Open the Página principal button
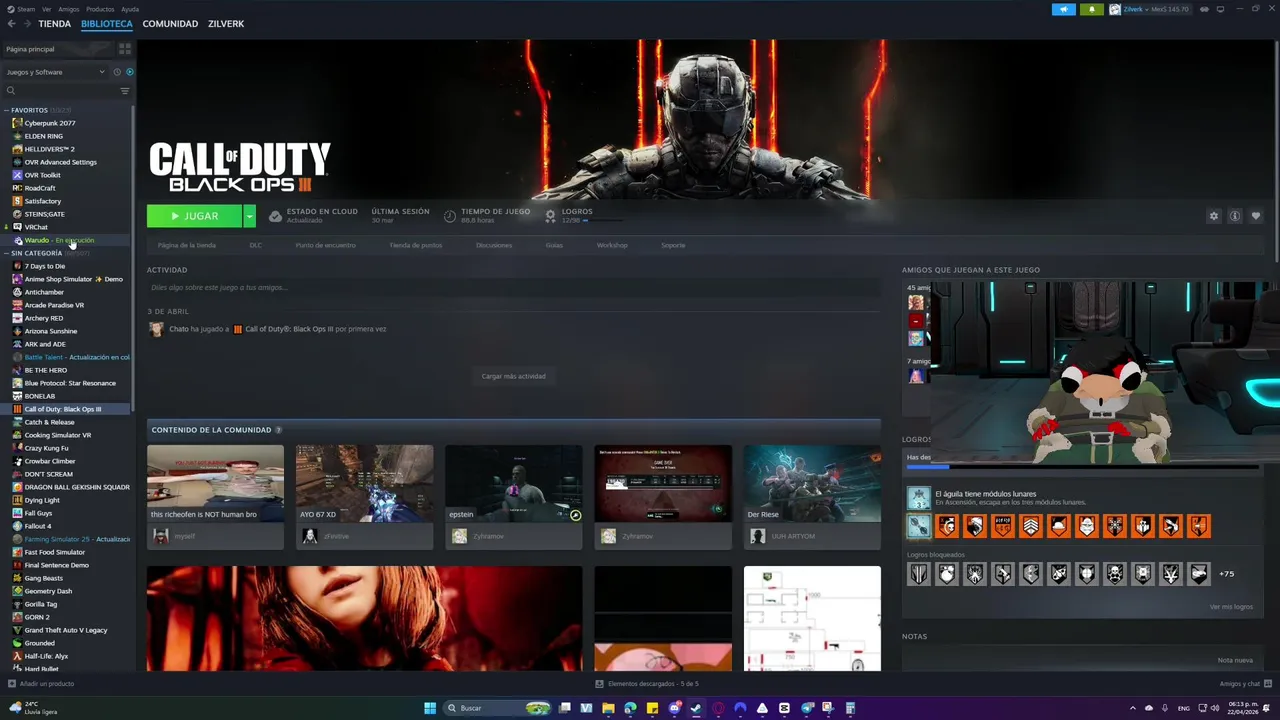The height and width of the screenshot is (720, 1280). pos(58,49)
